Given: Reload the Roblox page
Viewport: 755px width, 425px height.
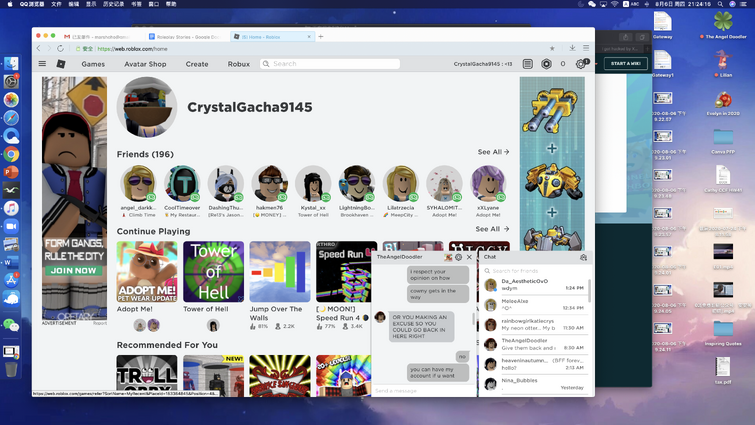Looking at the screenshot, I should coord(60,48).
